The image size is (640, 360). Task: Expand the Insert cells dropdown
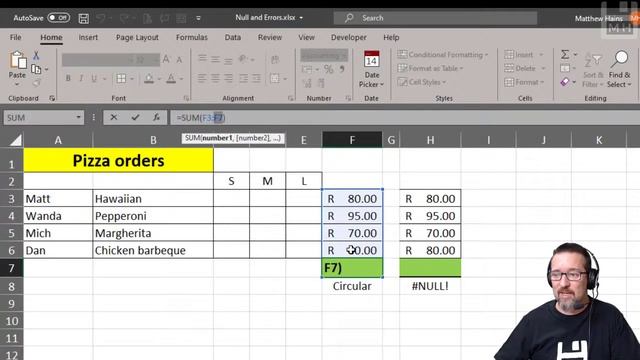[x=541, y=54]
